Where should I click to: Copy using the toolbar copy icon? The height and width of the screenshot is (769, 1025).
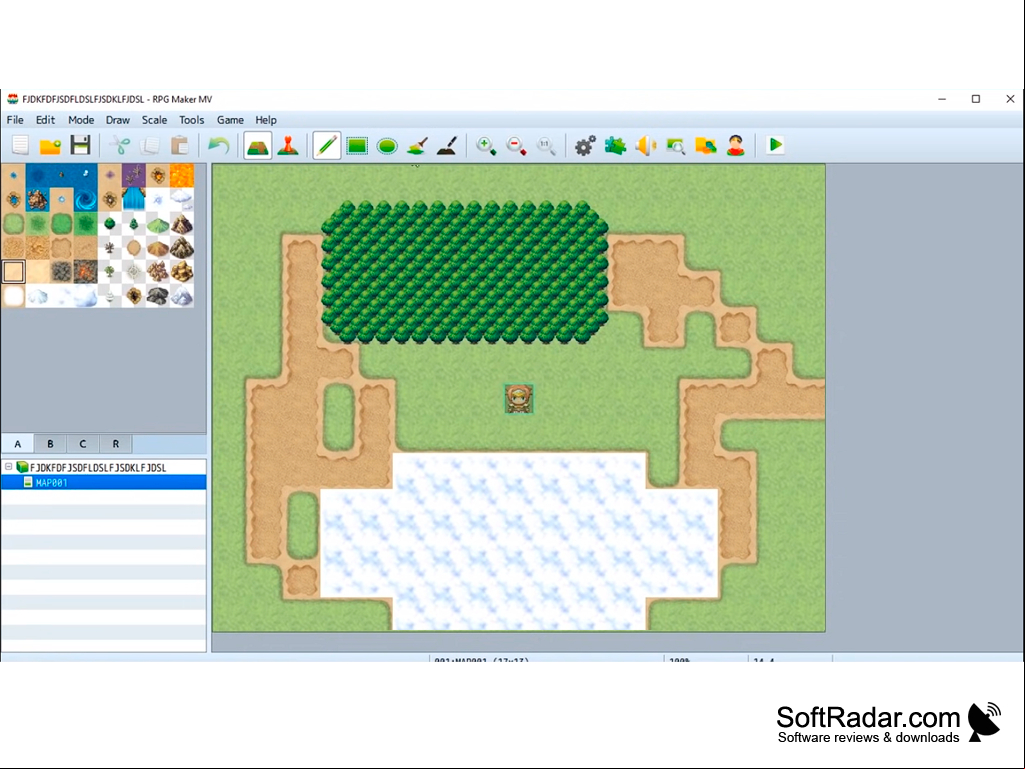point(150,145)
